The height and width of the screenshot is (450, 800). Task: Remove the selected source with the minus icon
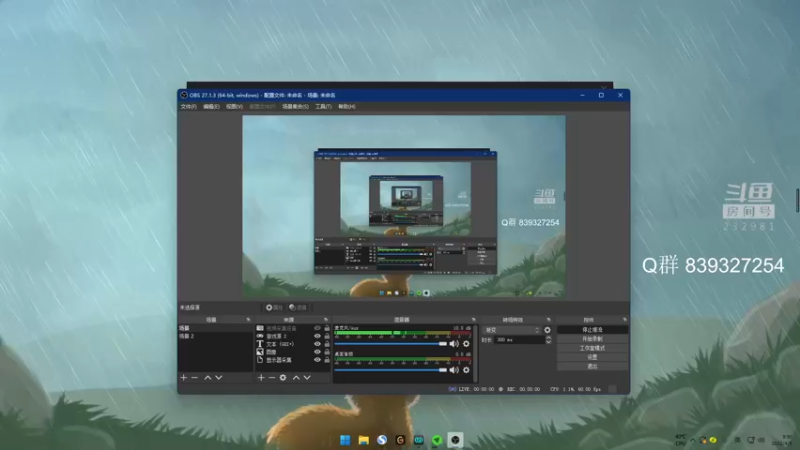tap(271, 378)
